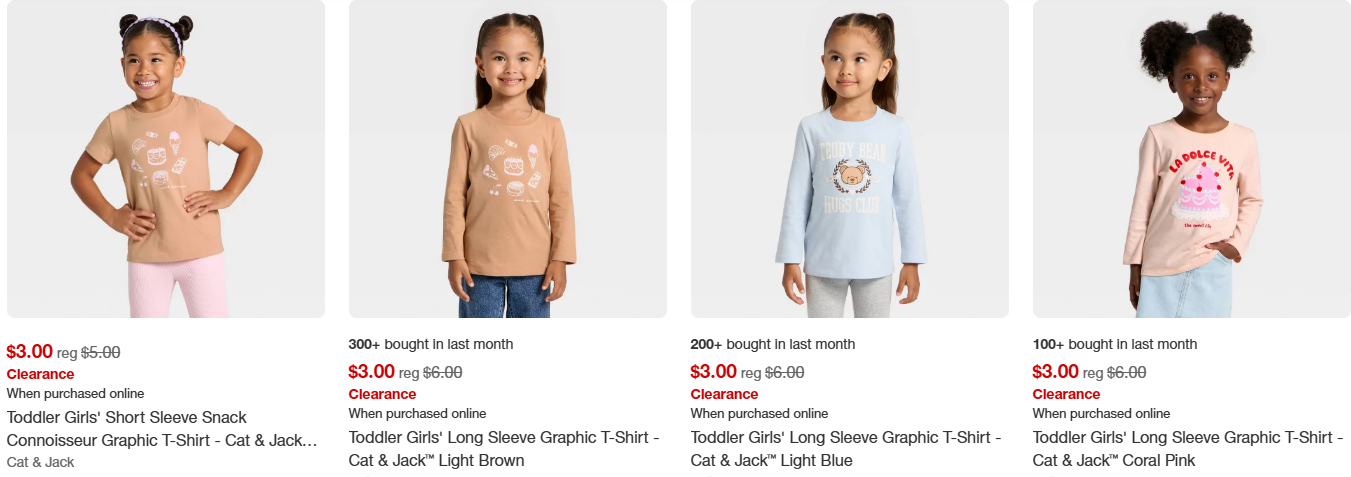1351x477 pixels.
Task: Click the $3.00 price under 200+ bought
Action: click(714, 372)
